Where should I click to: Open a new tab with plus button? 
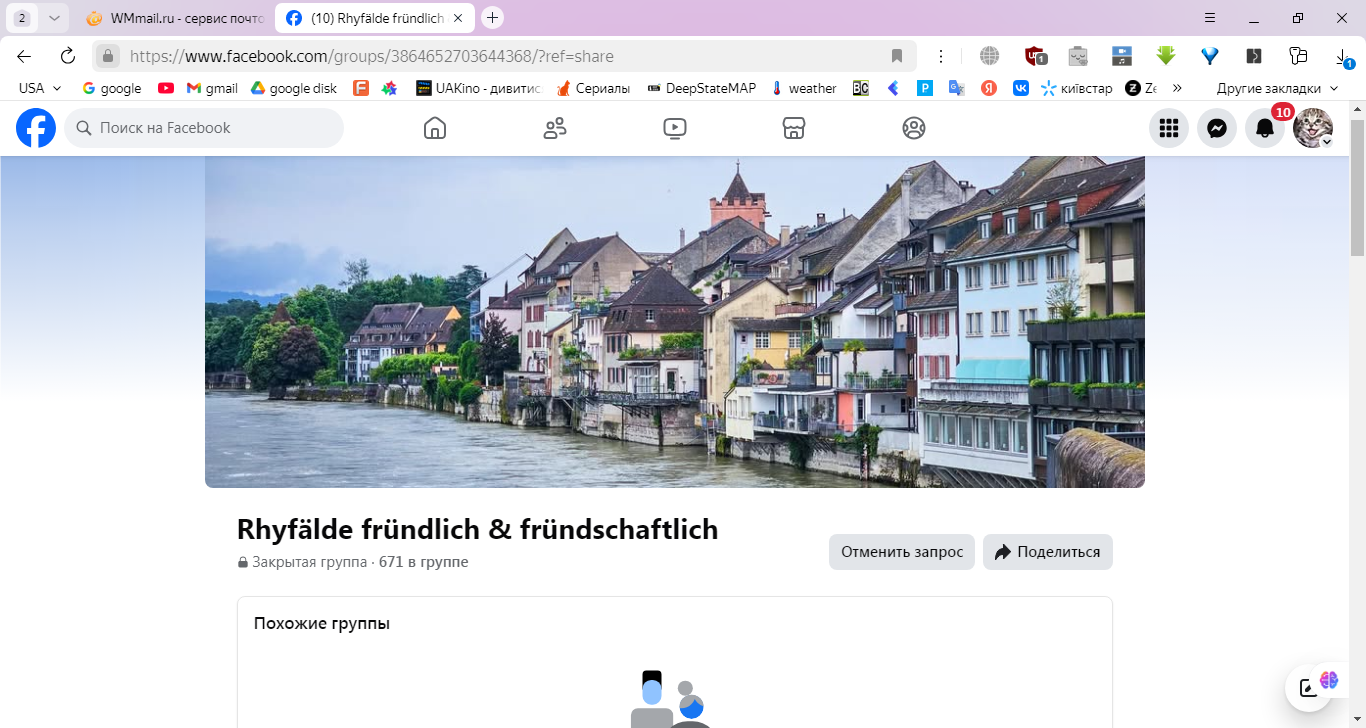click(492, 18)
